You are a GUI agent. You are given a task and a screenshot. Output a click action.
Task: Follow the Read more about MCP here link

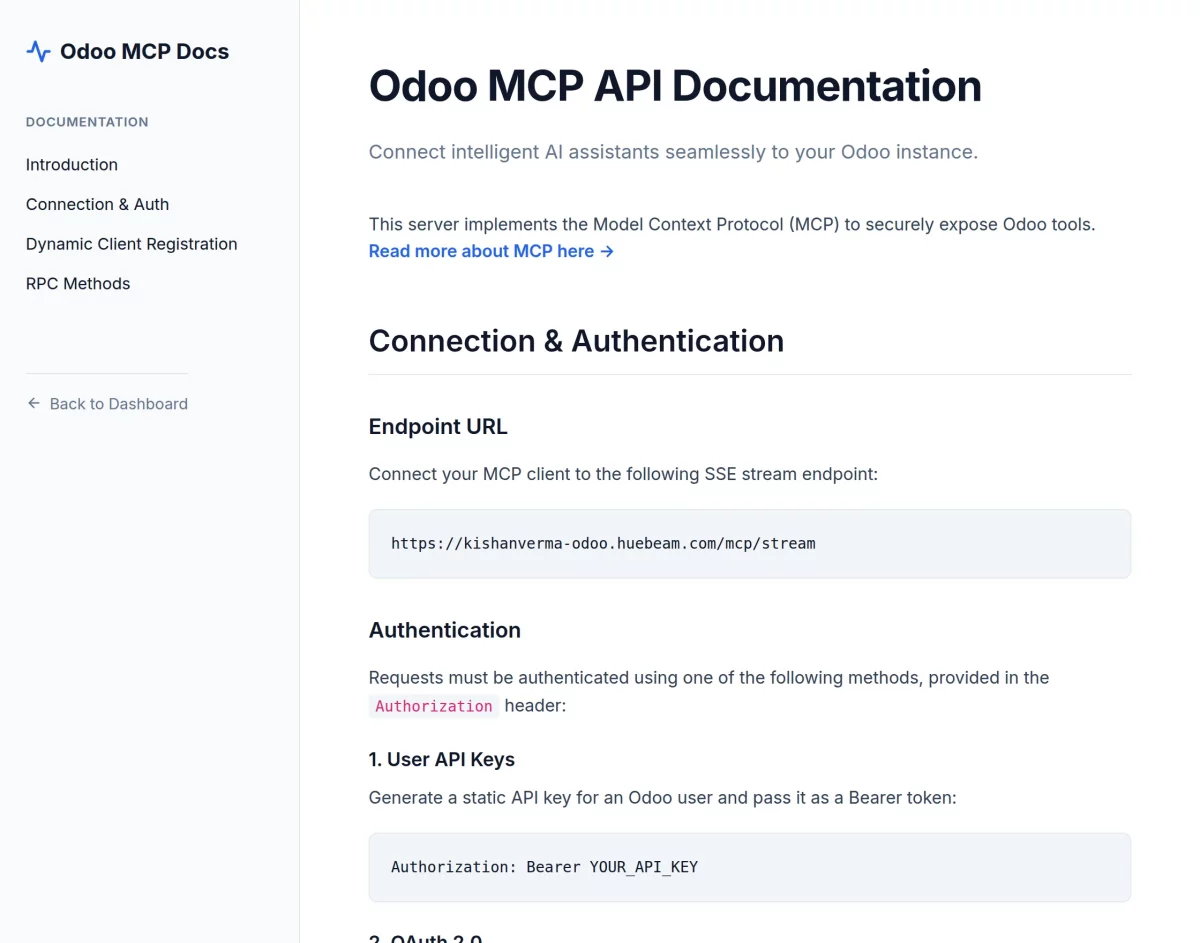point(491,251)
